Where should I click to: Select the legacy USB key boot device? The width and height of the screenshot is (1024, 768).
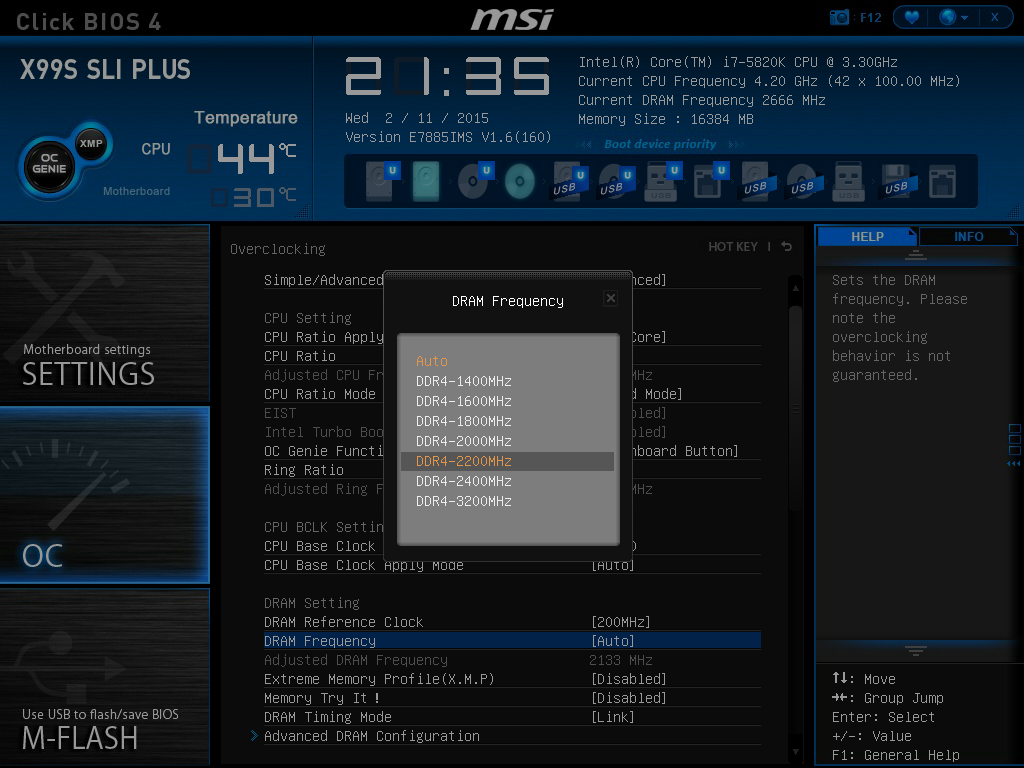(x=848, y=181)
